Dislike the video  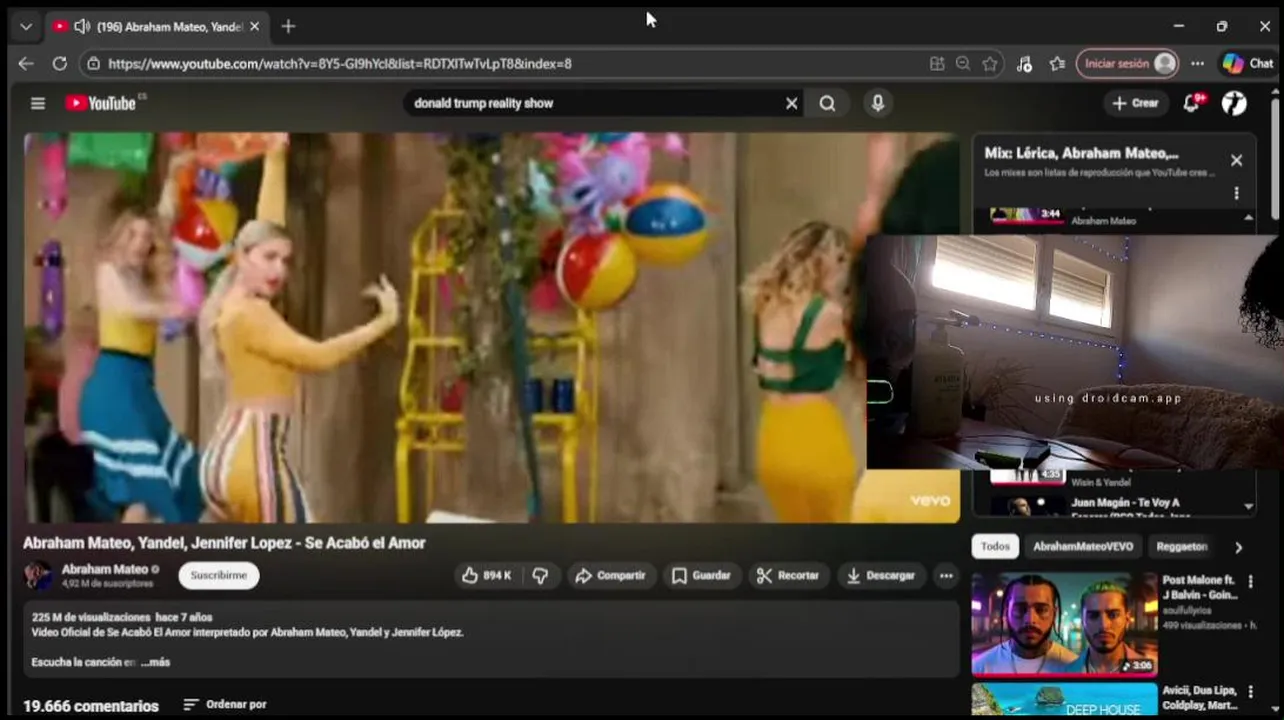tap(540, 575)
